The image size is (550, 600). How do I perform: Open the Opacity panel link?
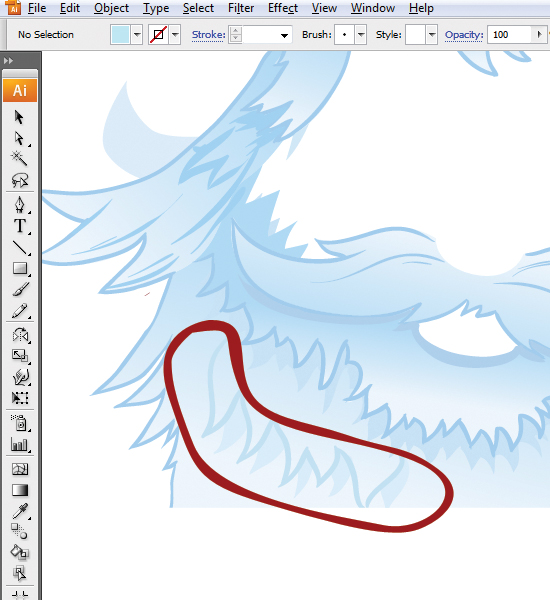coord(464,35)
